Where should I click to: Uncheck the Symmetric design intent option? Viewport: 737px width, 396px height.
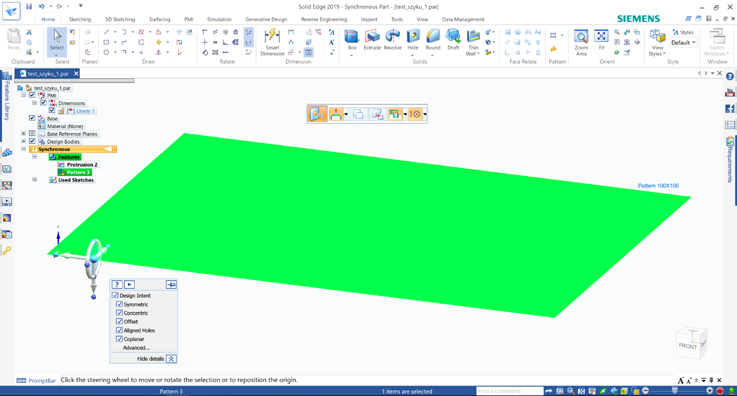pyautogui.click(x=119, y=304)
